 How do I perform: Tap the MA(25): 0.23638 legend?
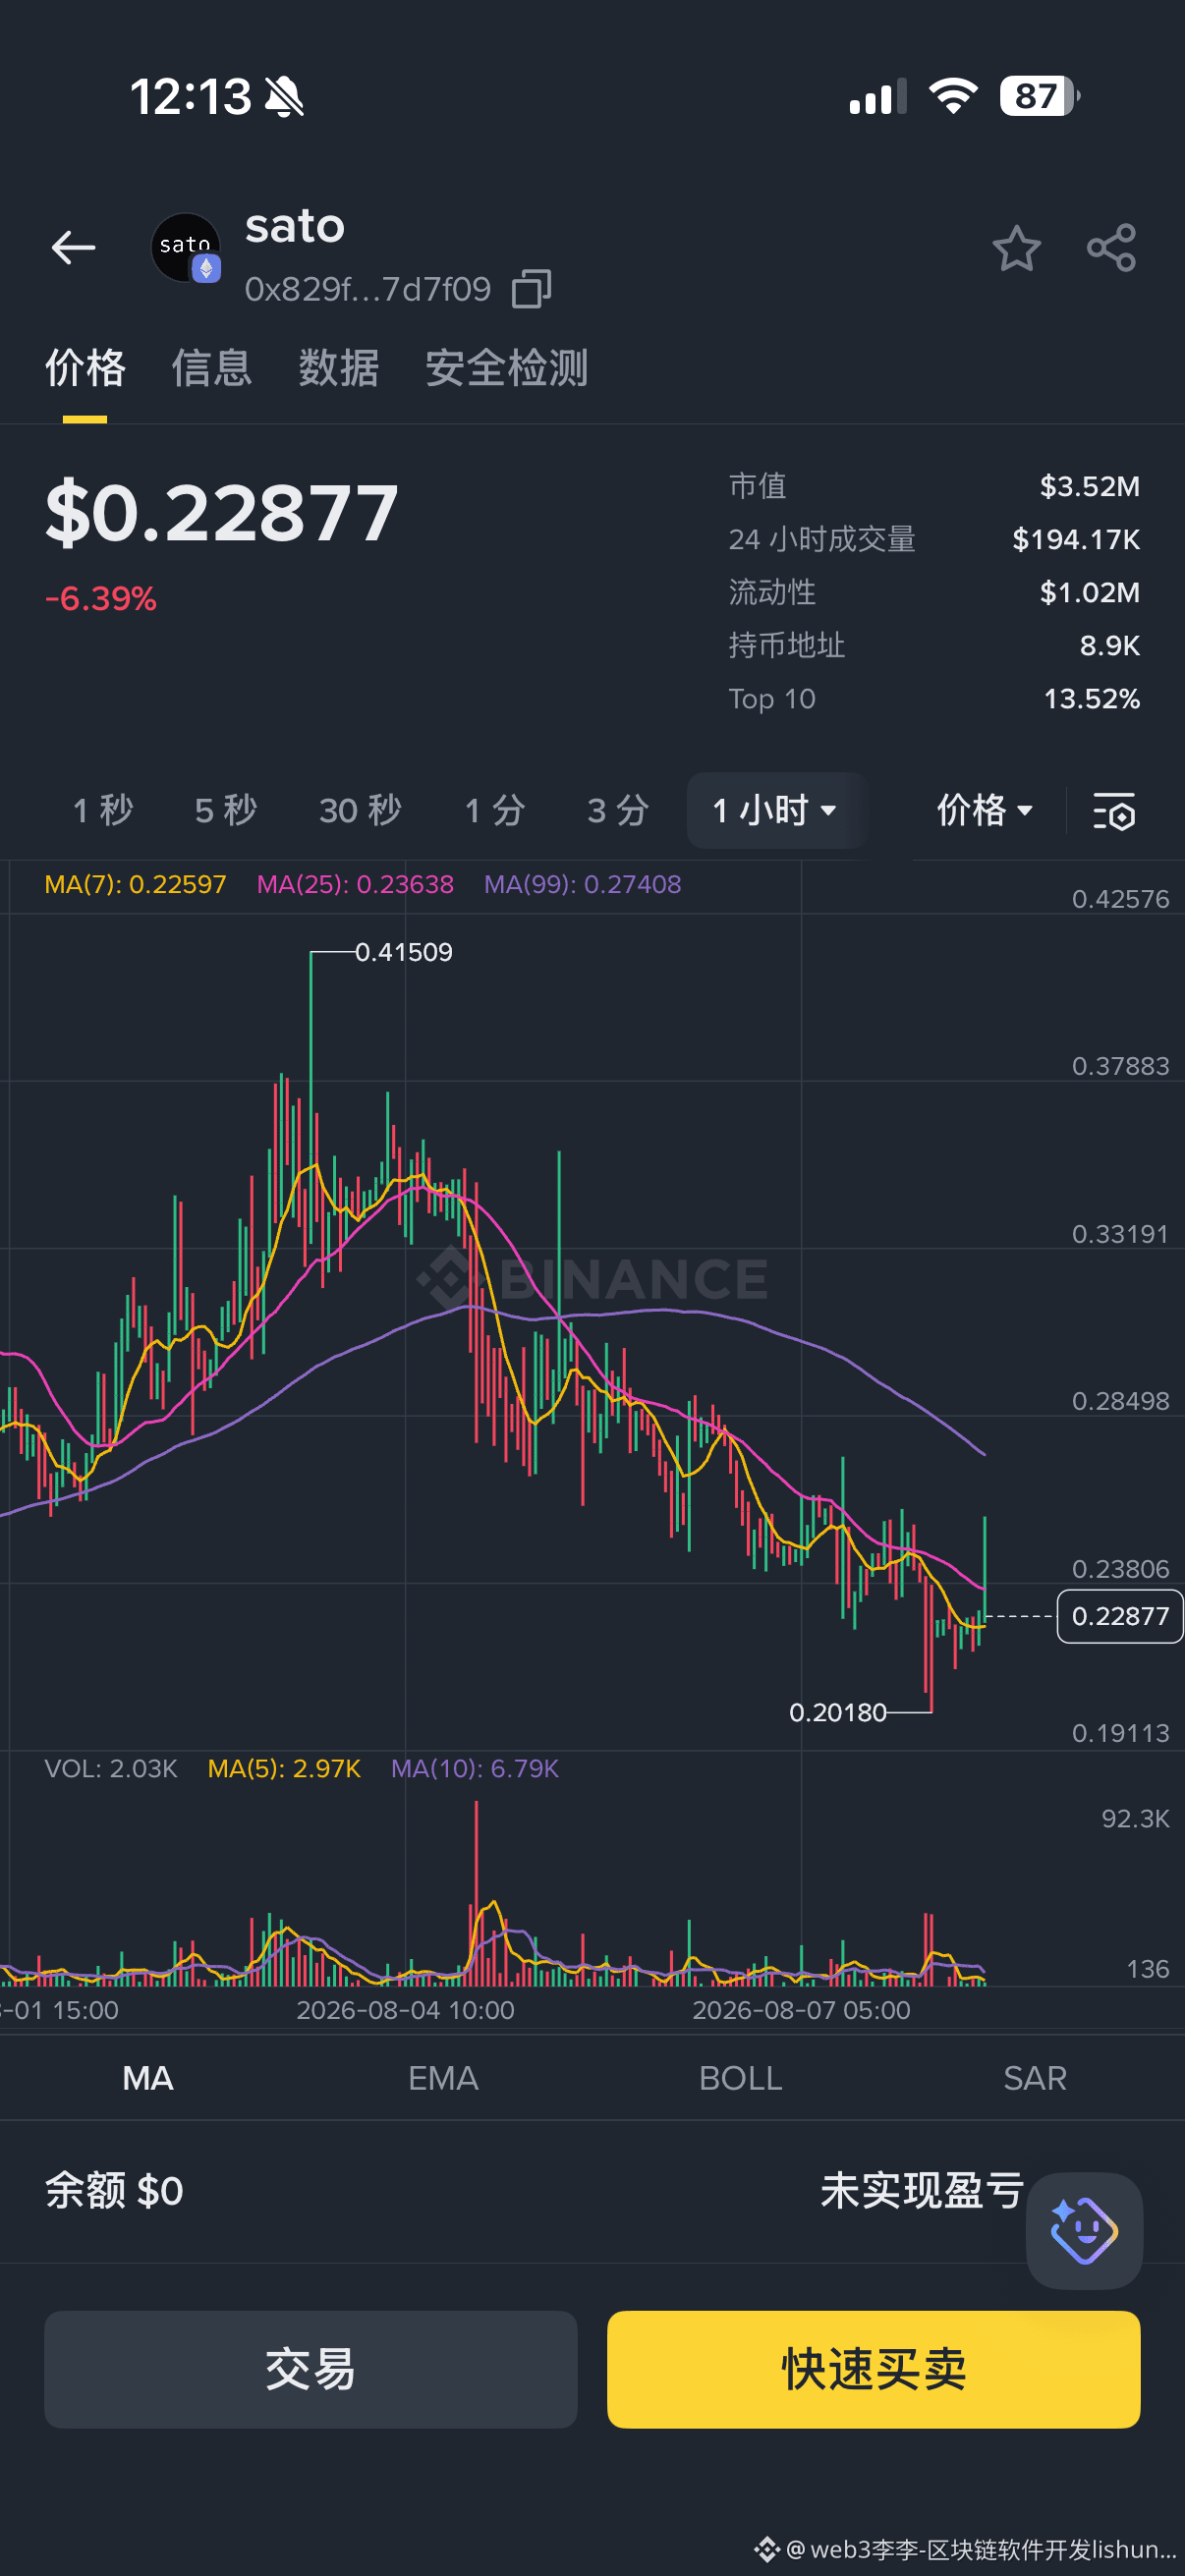coord(355,884)
